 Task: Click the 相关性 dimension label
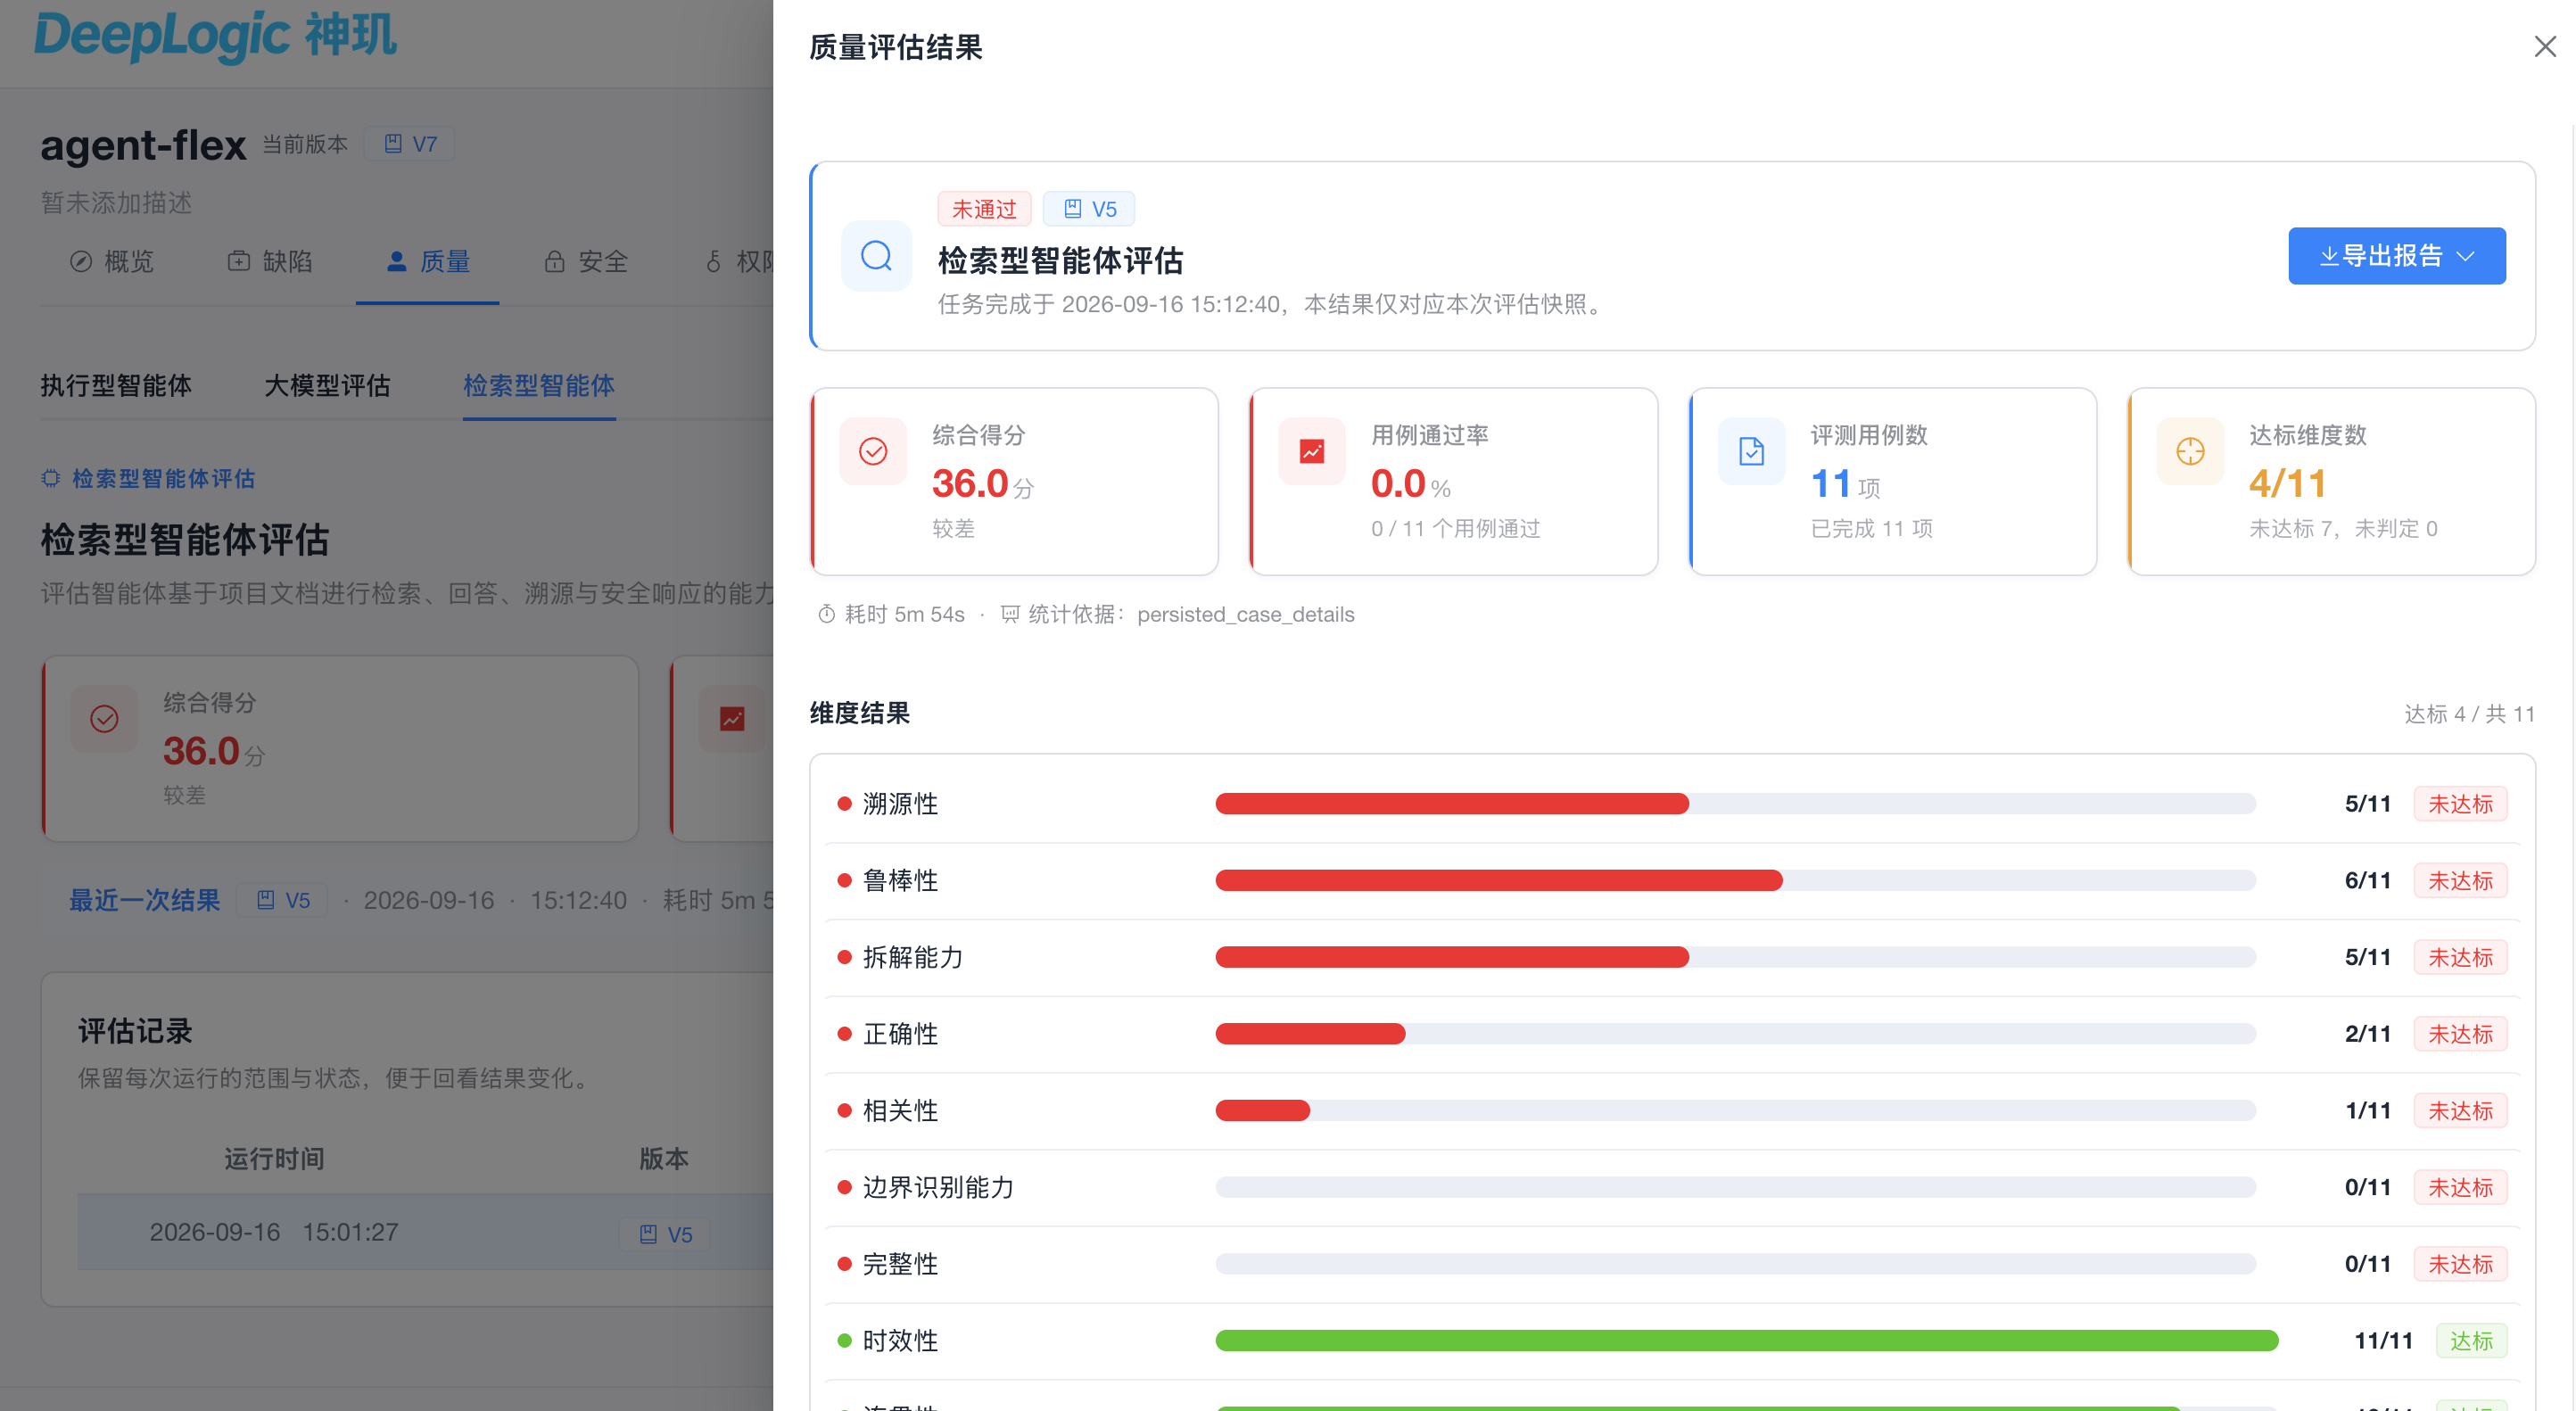(900, 1110)
